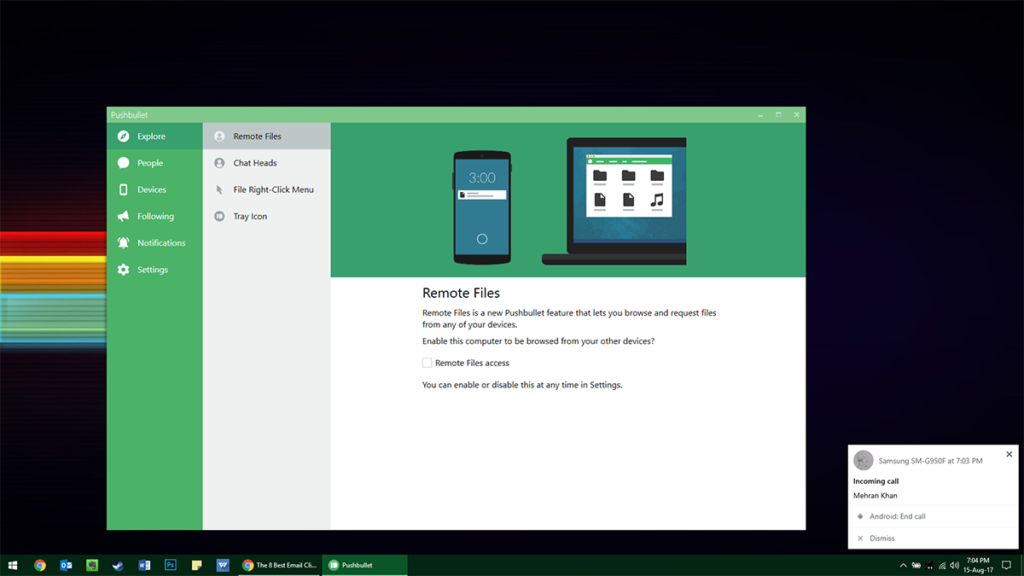Image resolution: width=1024 pixels, height=576 pixels.
Task: Open Outlook from the taskbar
Action: pyautogui.click(x=66, y=564)
